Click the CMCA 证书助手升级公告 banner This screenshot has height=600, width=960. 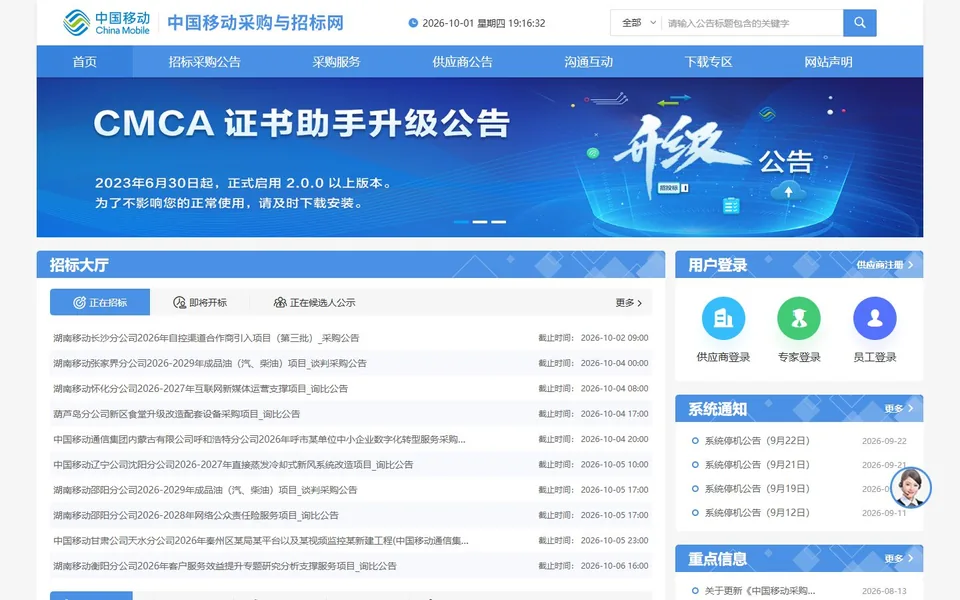(x=480, y=157)
